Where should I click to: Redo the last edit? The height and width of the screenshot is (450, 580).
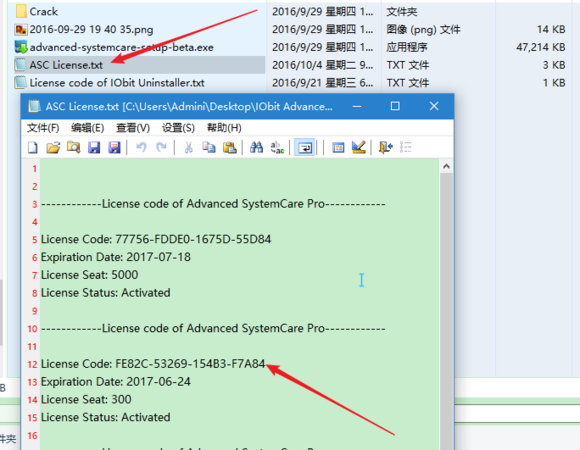[x=161, y=148]
